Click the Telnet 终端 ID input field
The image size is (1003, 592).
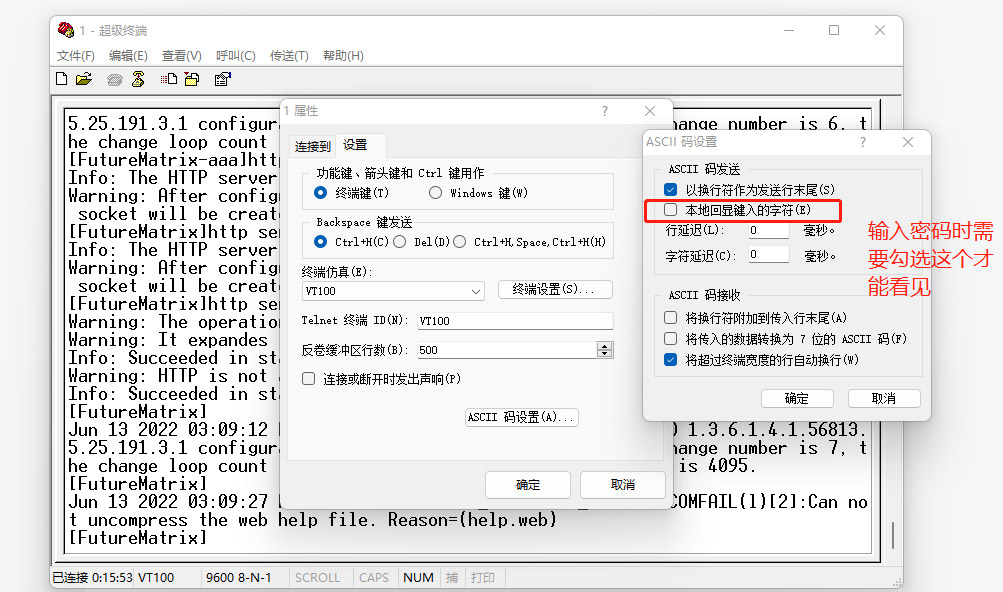click(515, 320)
